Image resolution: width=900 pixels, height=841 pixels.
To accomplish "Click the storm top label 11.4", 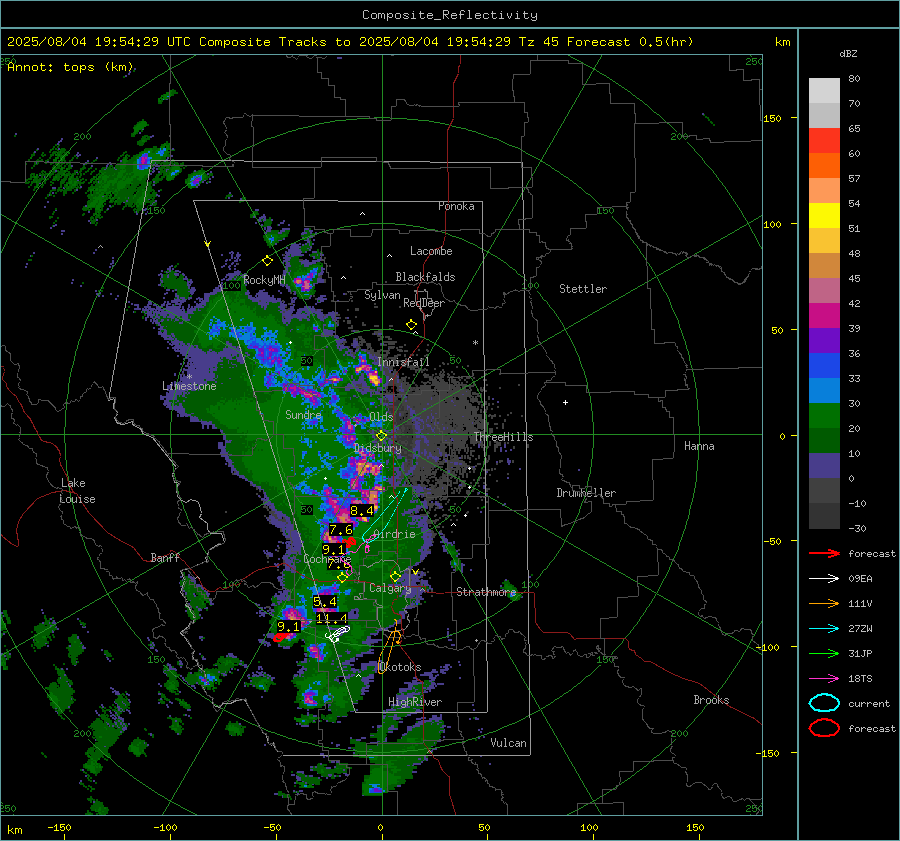I will [x=332, y=619].
